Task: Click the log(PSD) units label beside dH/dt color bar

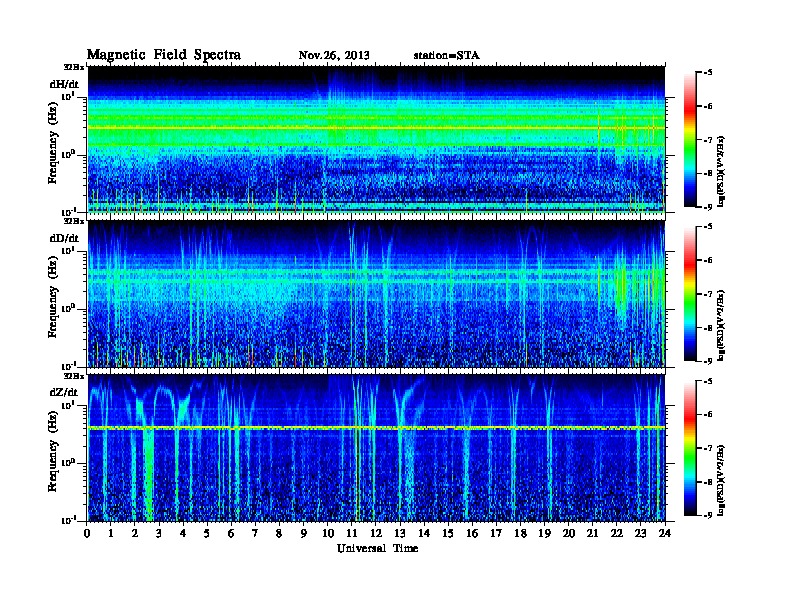Action: (721, 171)
